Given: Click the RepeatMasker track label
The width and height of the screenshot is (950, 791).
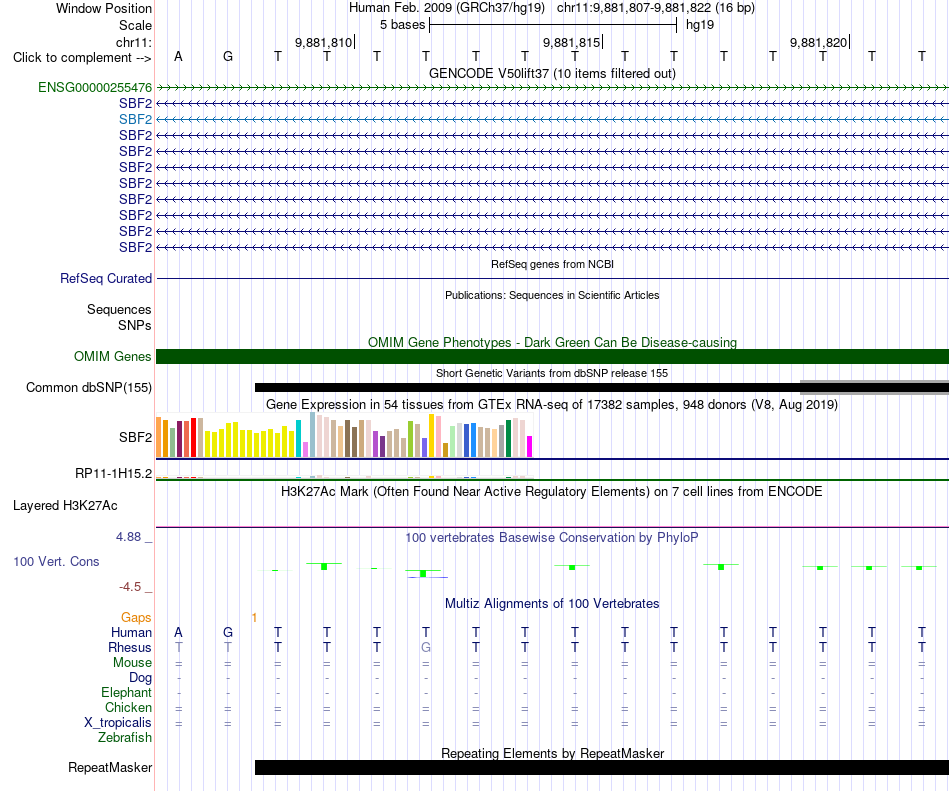Looking at the screenshot, I should click(x=110, y=767).
